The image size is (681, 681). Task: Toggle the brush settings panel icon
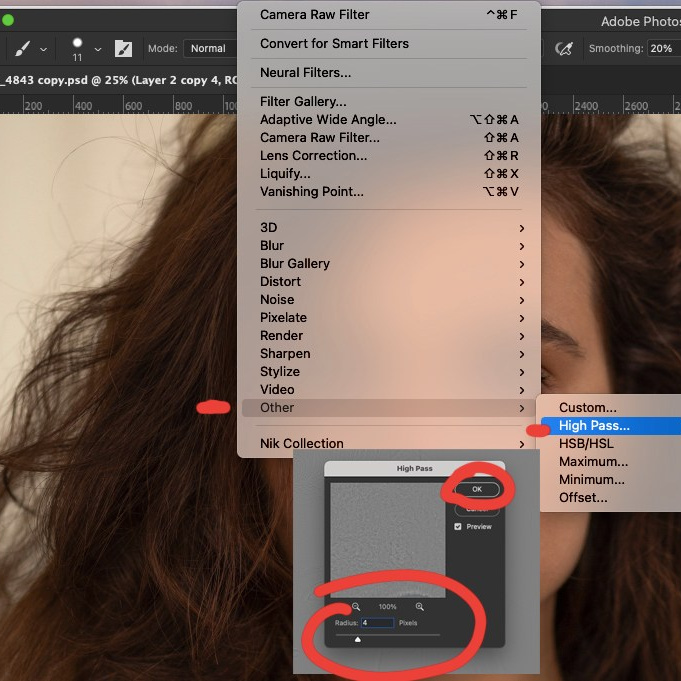pyautogui.click(x=123, y=49)
